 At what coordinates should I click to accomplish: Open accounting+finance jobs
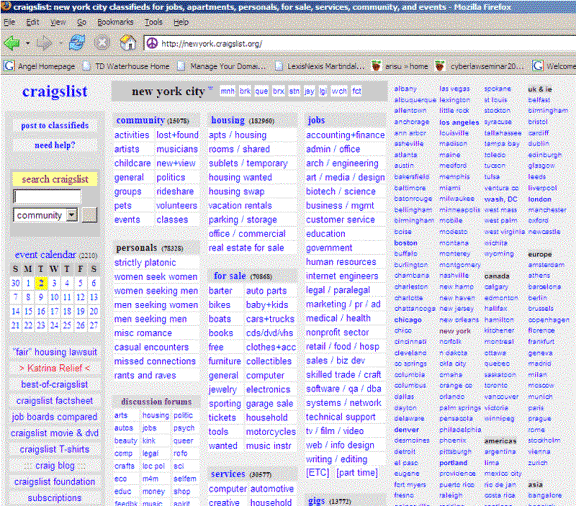point(345,135)
